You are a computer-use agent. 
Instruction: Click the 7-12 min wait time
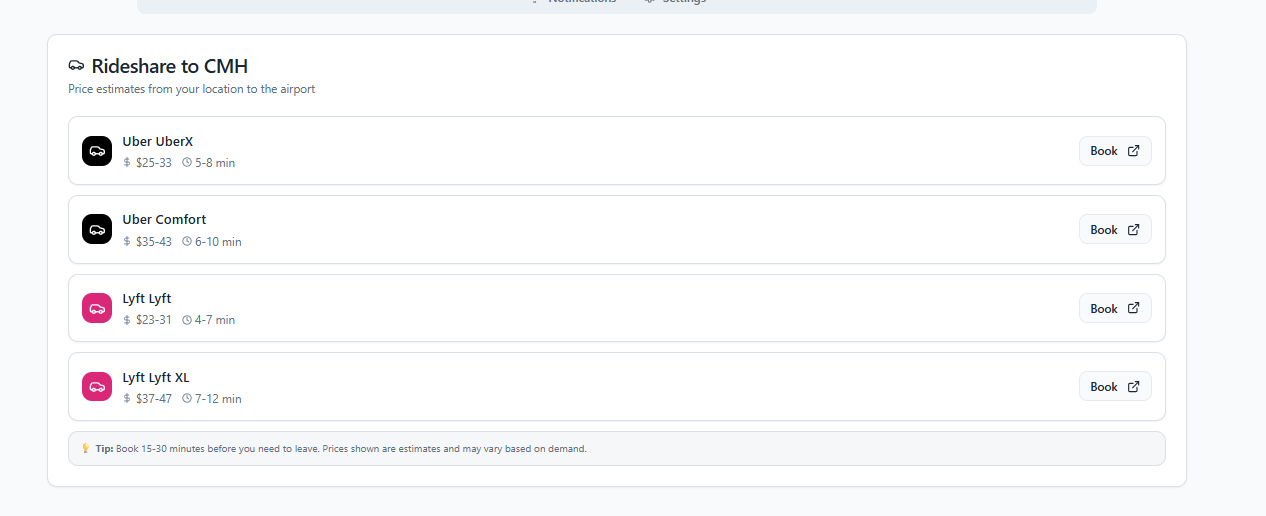218,399
